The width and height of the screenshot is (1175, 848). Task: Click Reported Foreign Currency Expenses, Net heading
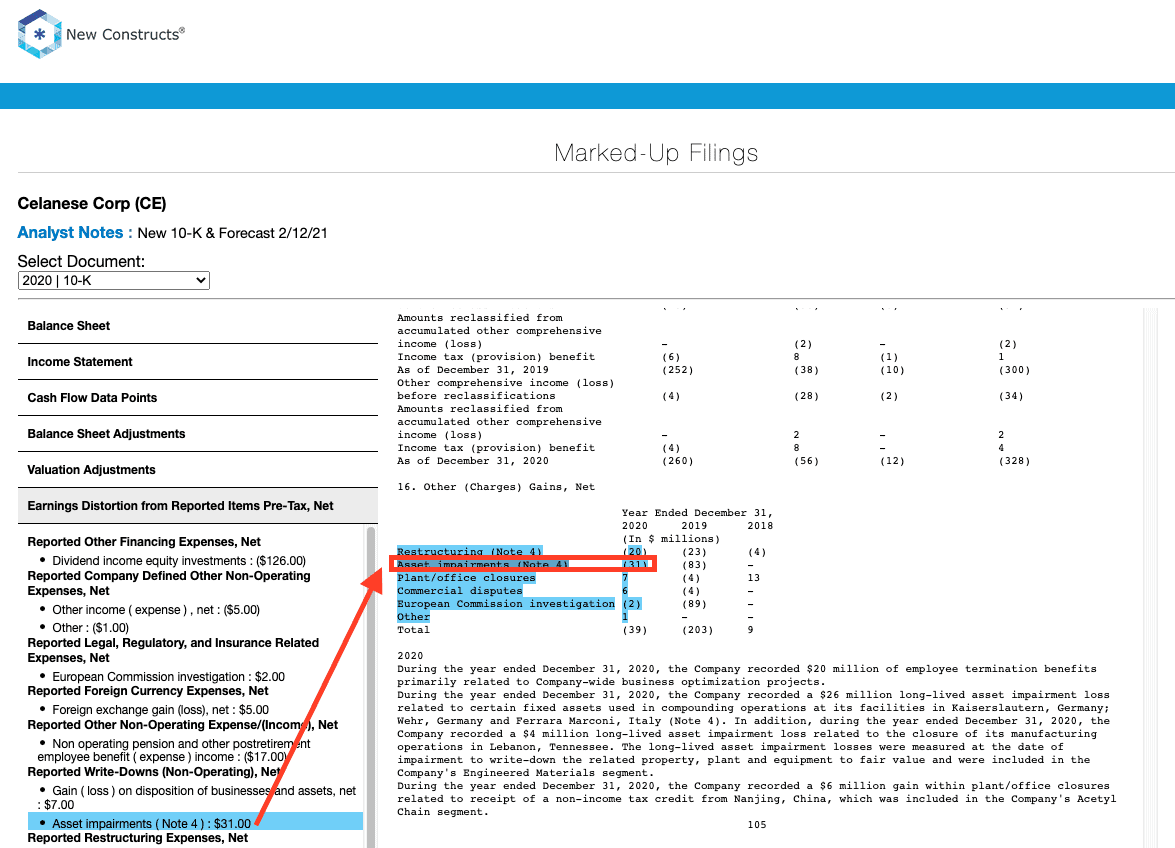pyautogui.click(x=148, y=691)
